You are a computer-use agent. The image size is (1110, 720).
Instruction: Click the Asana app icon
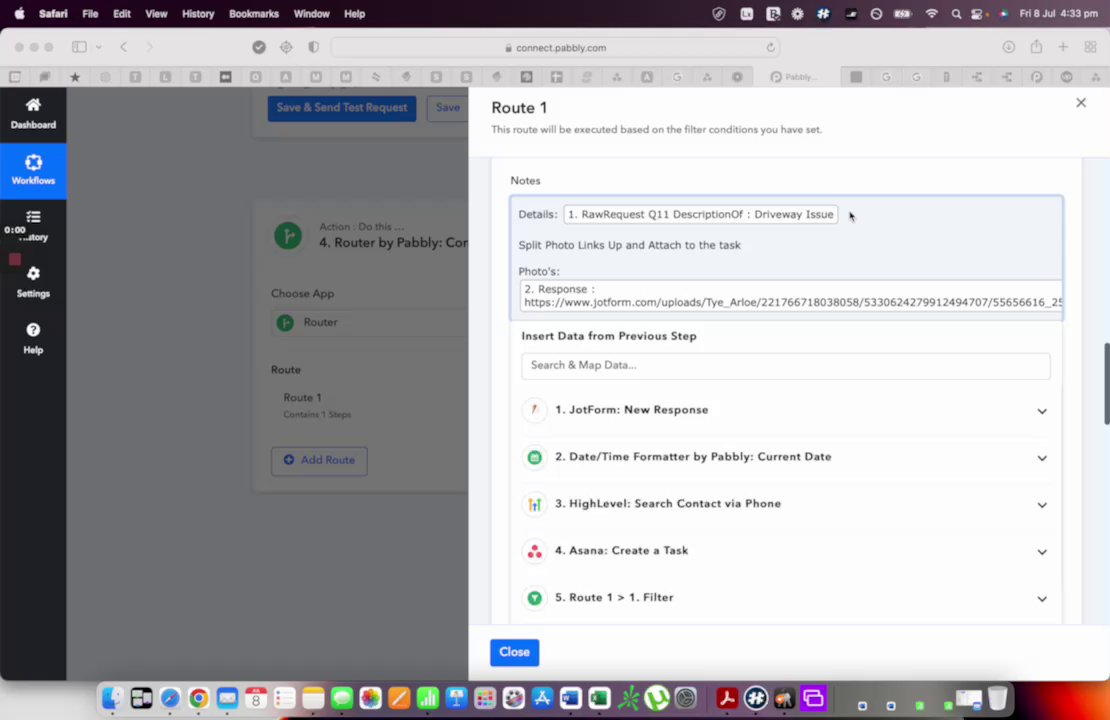[x=534, y=551]
